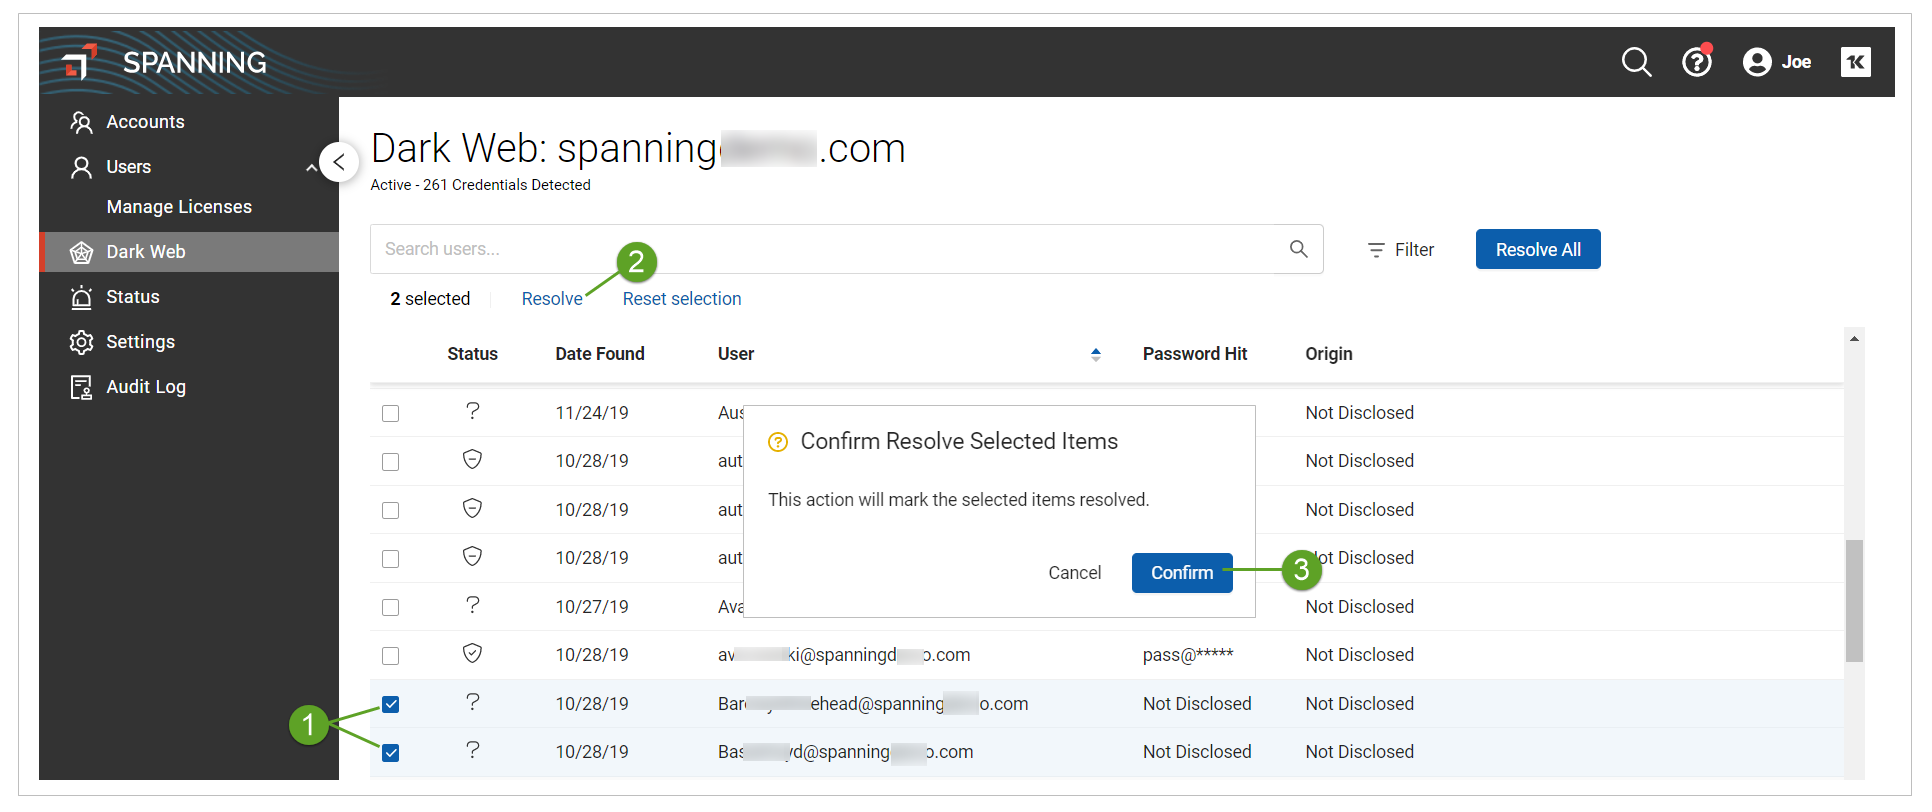This screenshot has height=812, width=1932.
Task: Click the 10/27/19 date cell
Action: pos(592,607)
